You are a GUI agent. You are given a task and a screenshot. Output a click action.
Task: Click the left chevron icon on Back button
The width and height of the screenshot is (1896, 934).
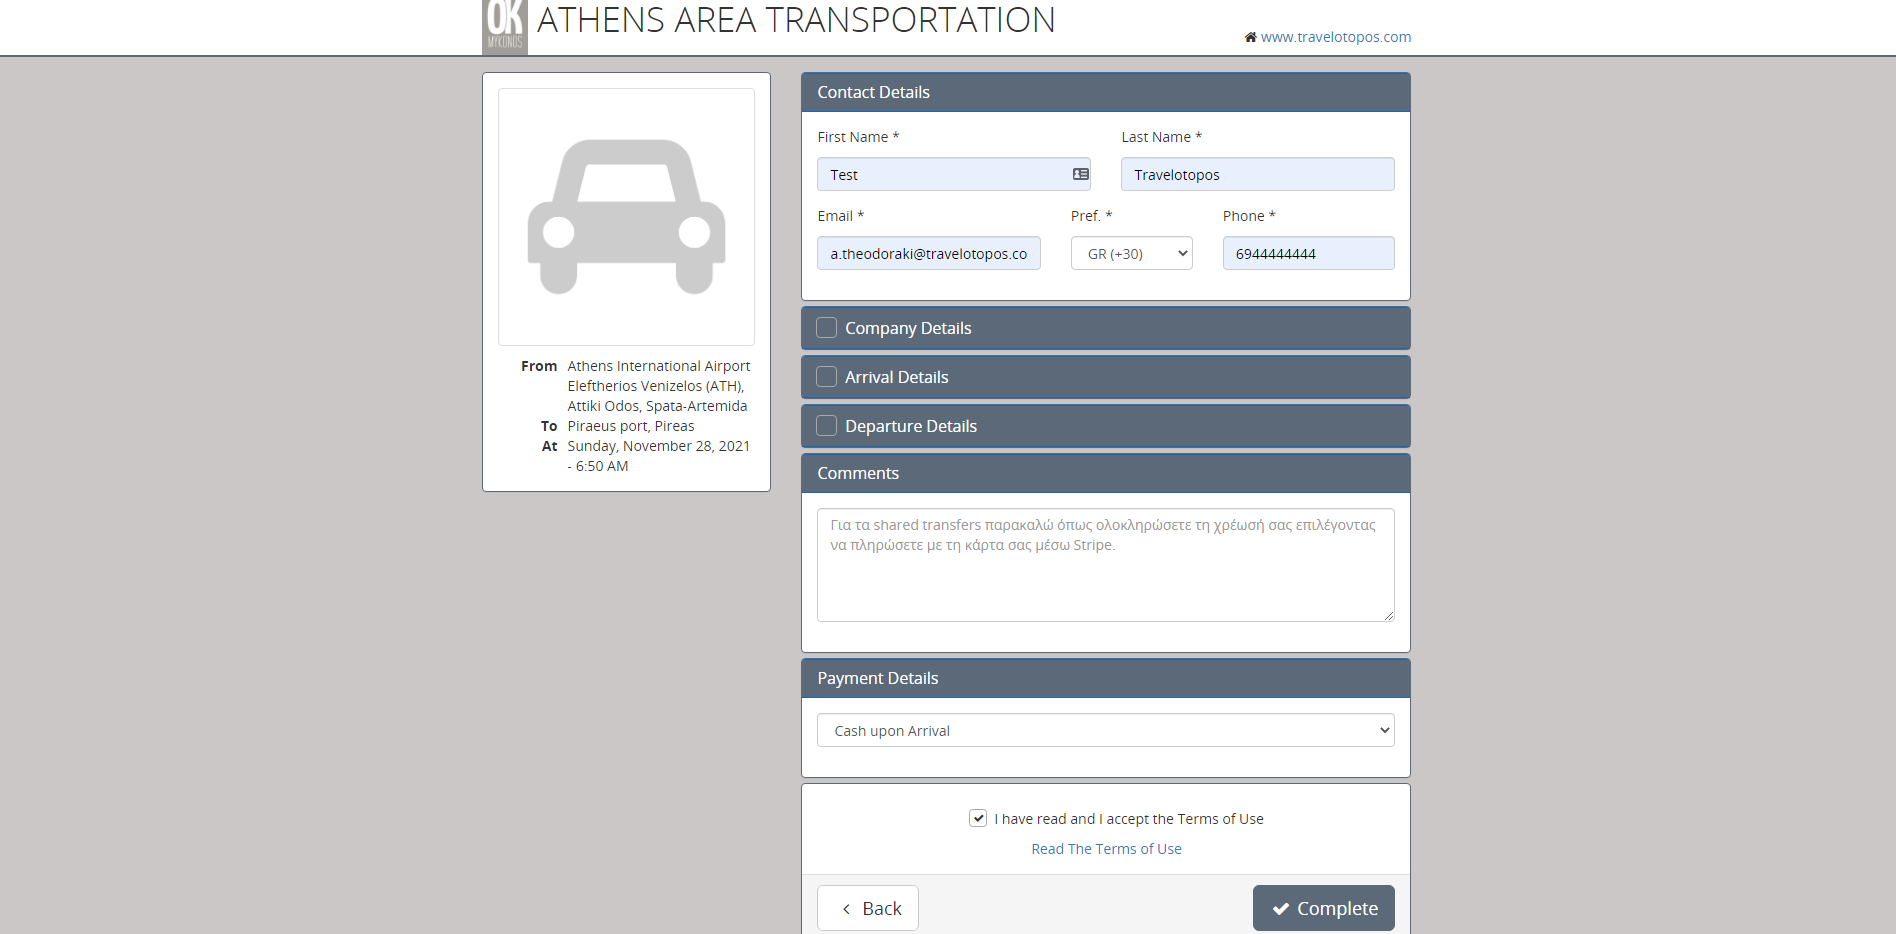846,909
